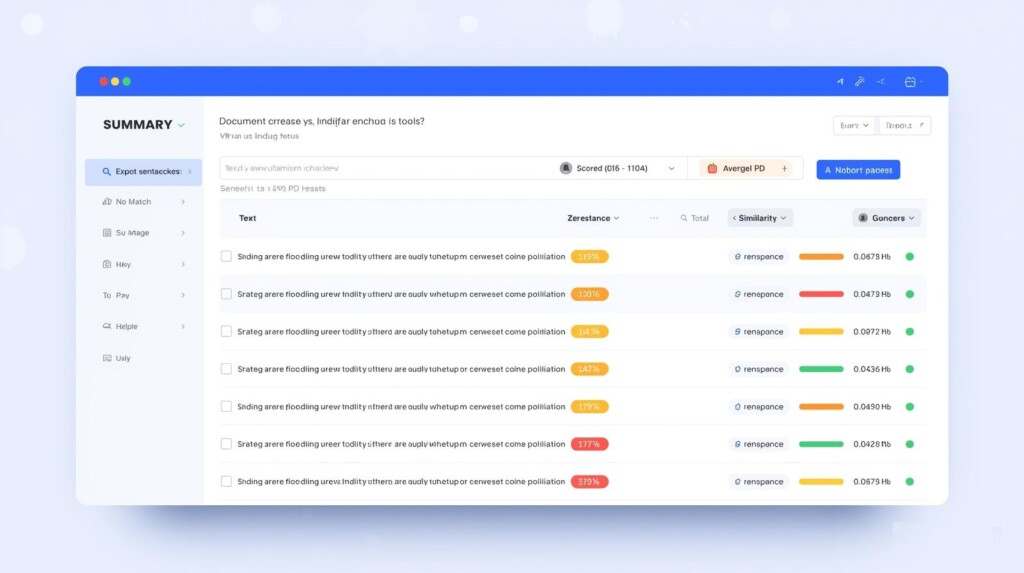Image resolution: width=1024 pixels, height=573 pixels.
Task: Check the box of the 147% row
Action: pos(226,369)
